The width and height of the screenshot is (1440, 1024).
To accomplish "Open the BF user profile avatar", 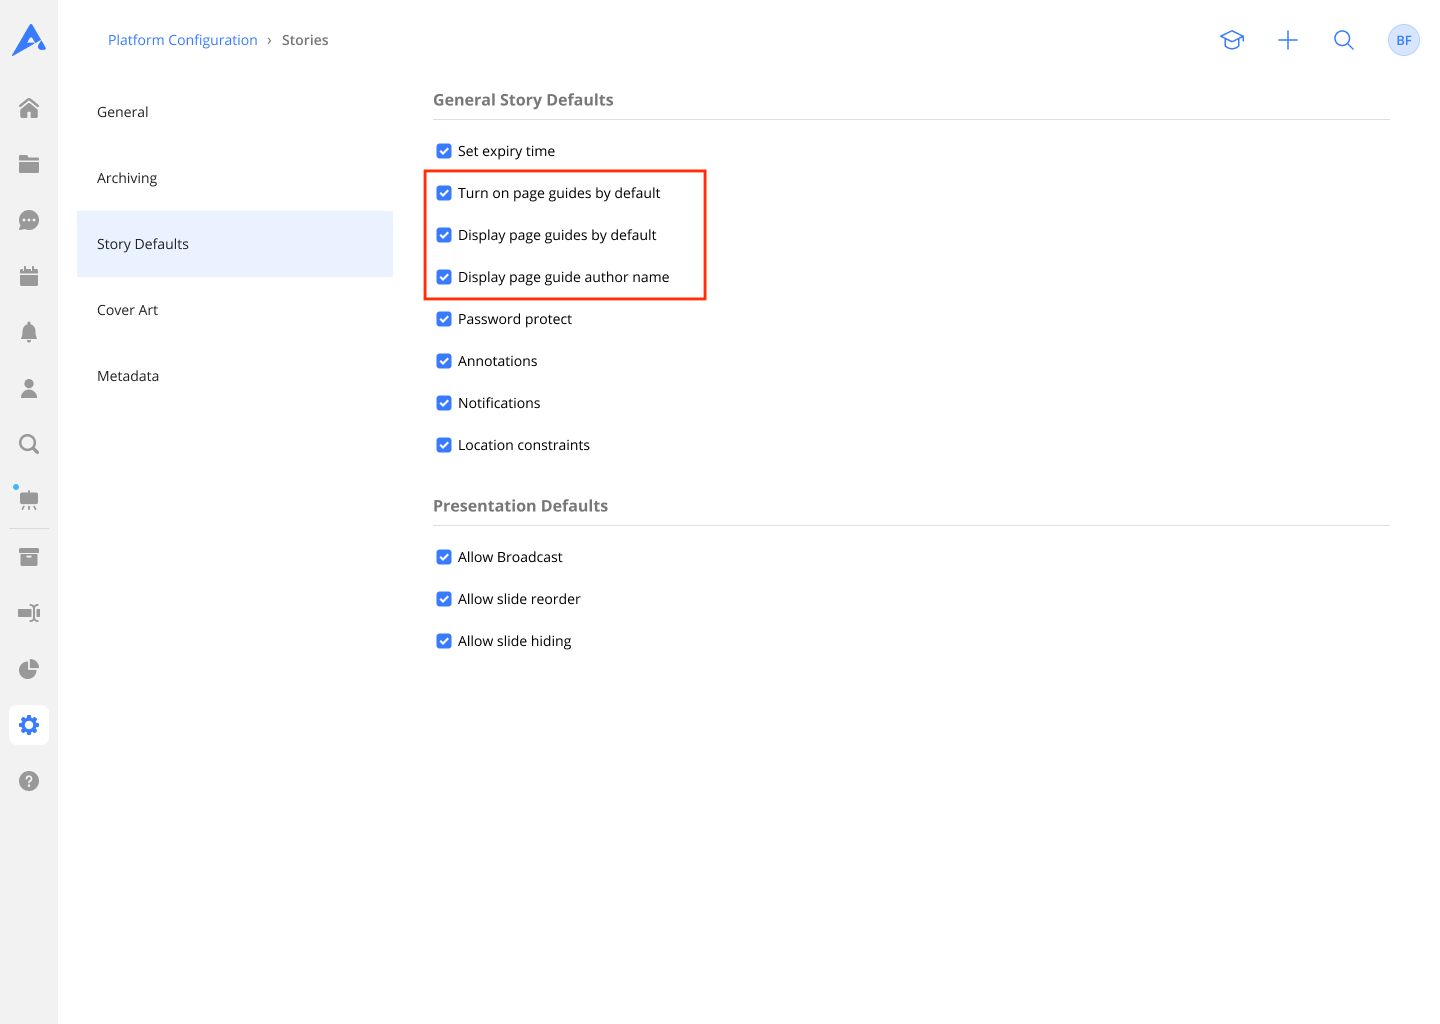I will pyautogui.click(x=1404, y=40).
